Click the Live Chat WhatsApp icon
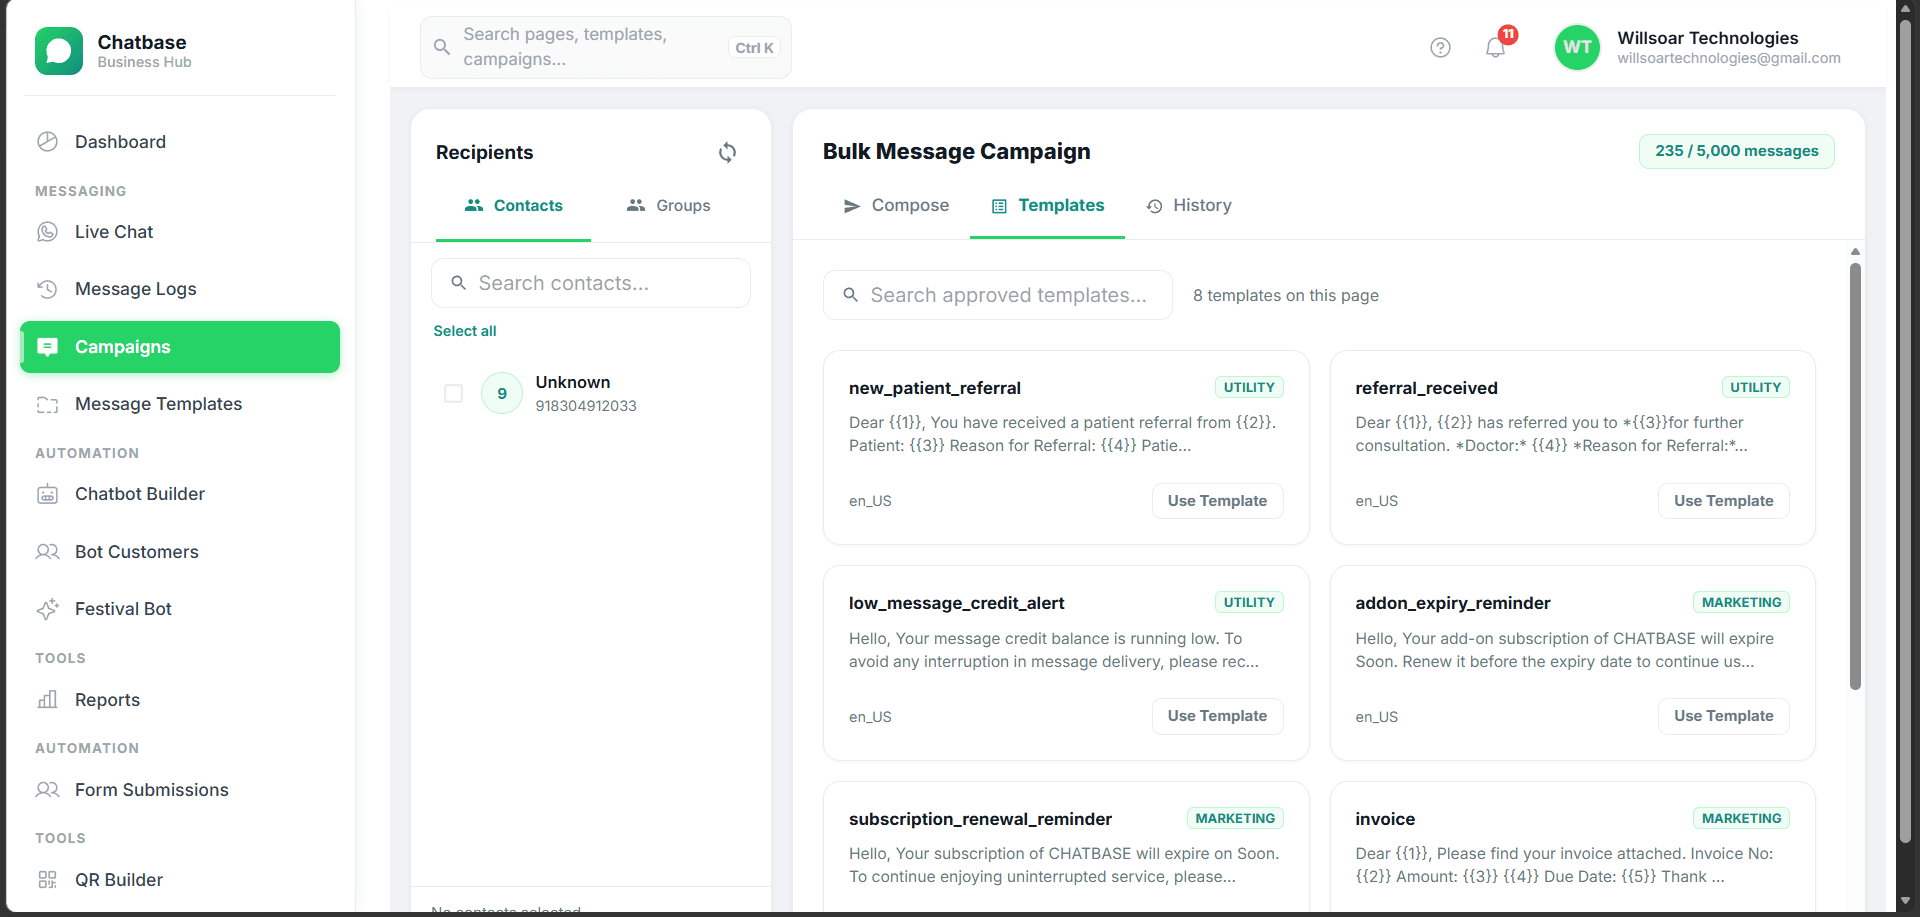 [47, 232]
